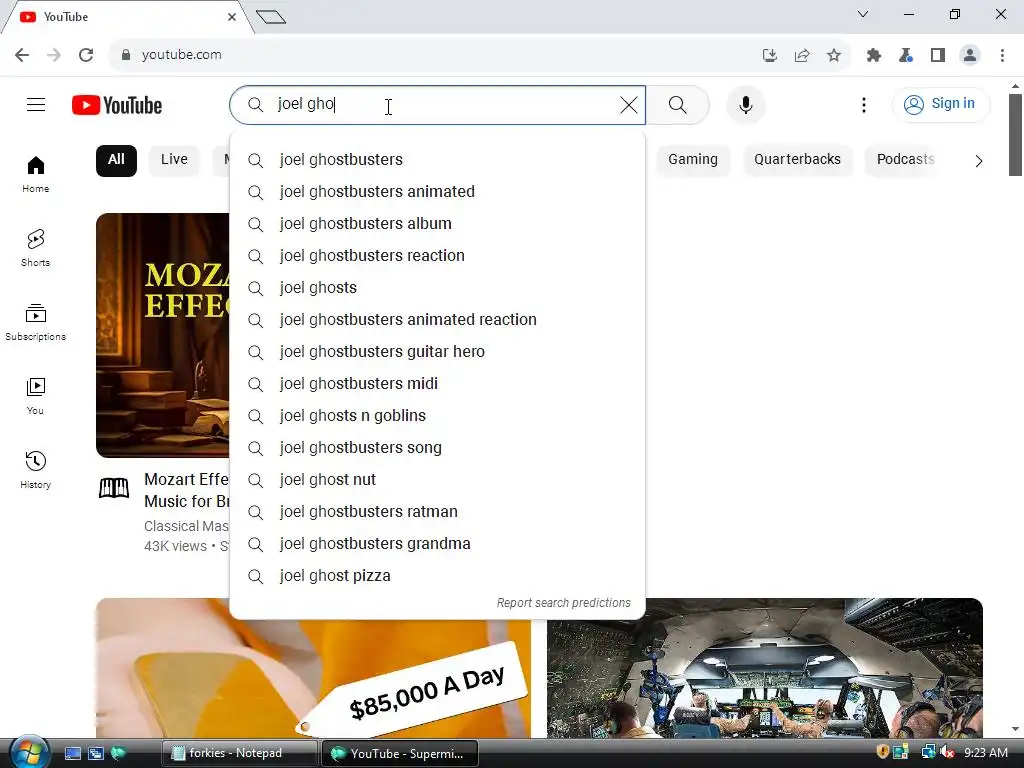
Task: Go forward with the browser forward arrow
Action: tap(54, 55)
